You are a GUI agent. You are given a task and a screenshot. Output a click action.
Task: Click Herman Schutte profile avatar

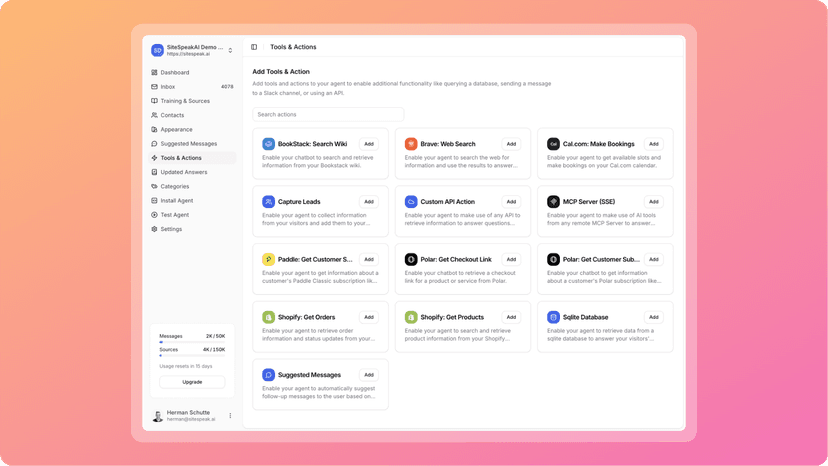click(157, 416)
